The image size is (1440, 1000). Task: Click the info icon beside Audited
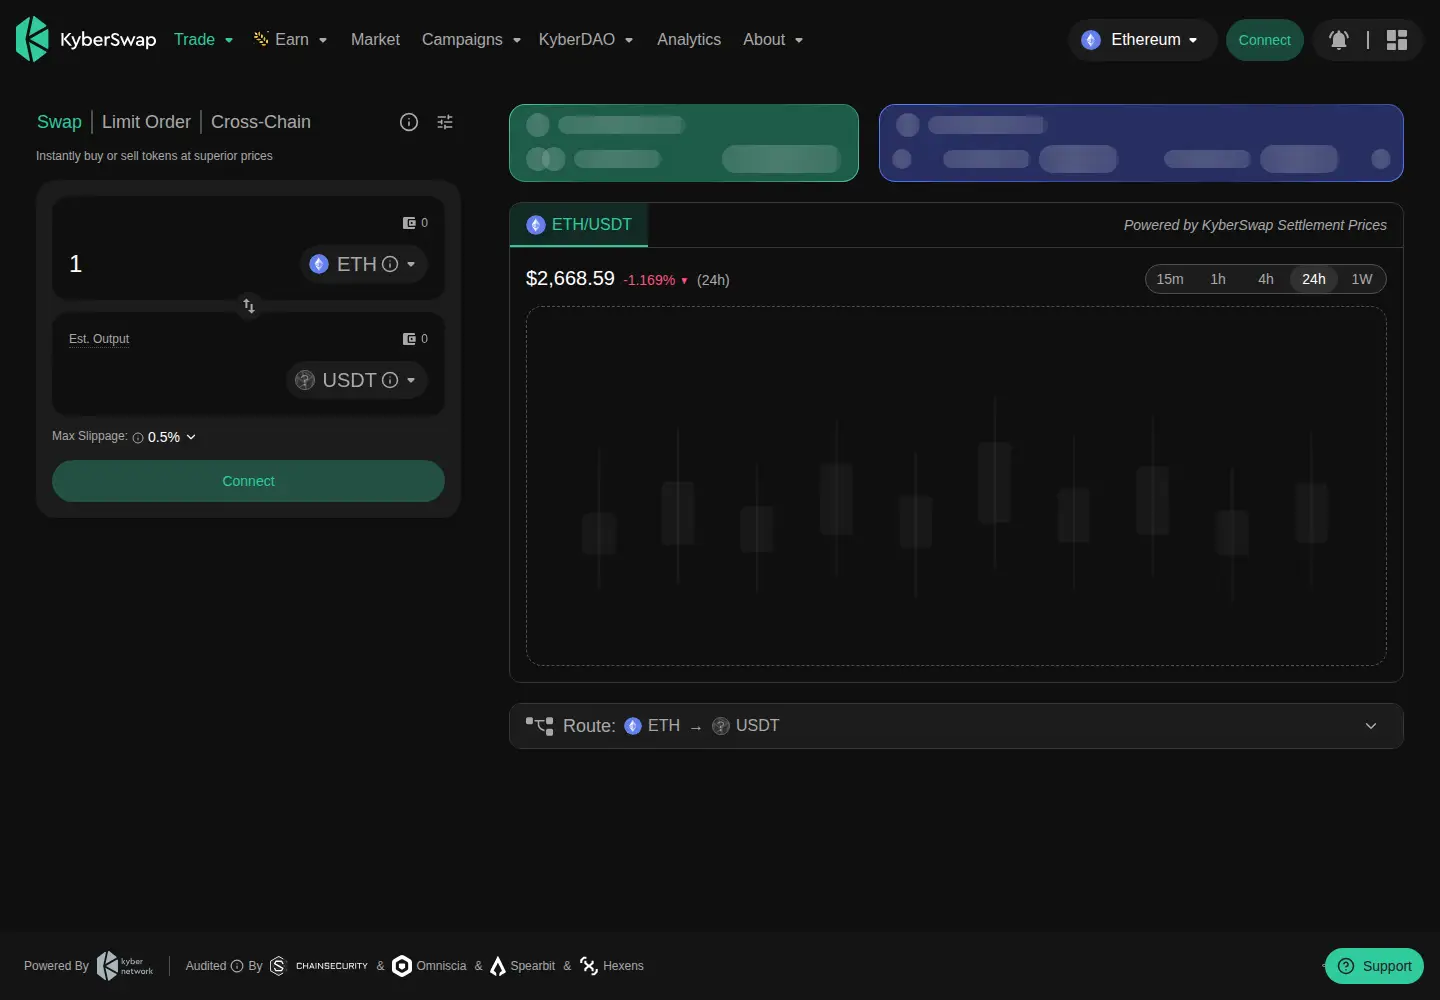pos(237,966)
